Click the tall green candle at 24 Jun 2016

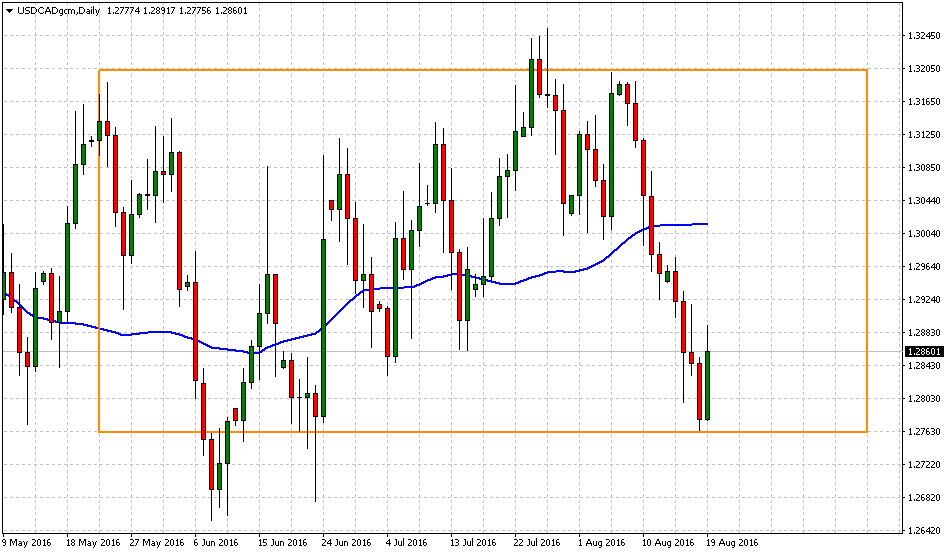[x=323, y=328]
